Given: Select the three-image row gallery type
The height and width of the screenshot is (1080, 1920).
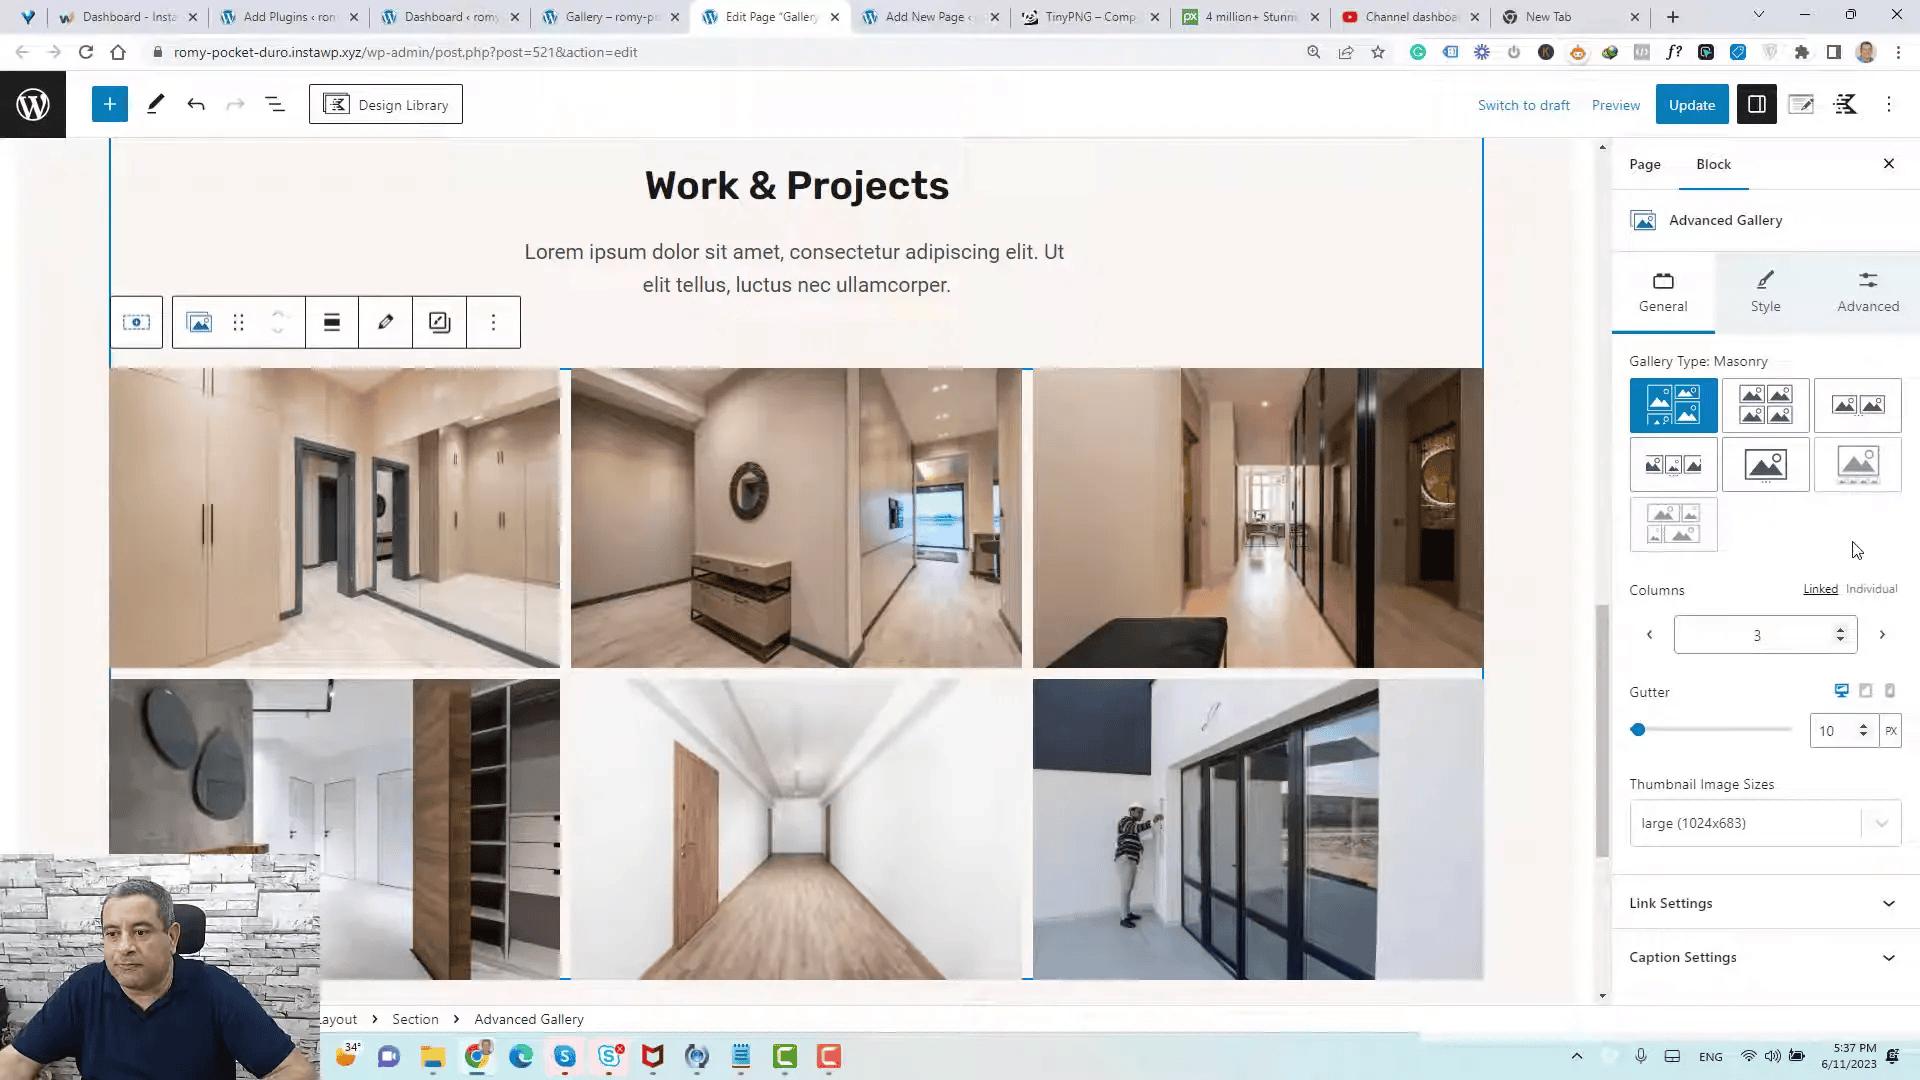Looking at the screenshot, I should pyautogui.click(x=1673, y=464).
